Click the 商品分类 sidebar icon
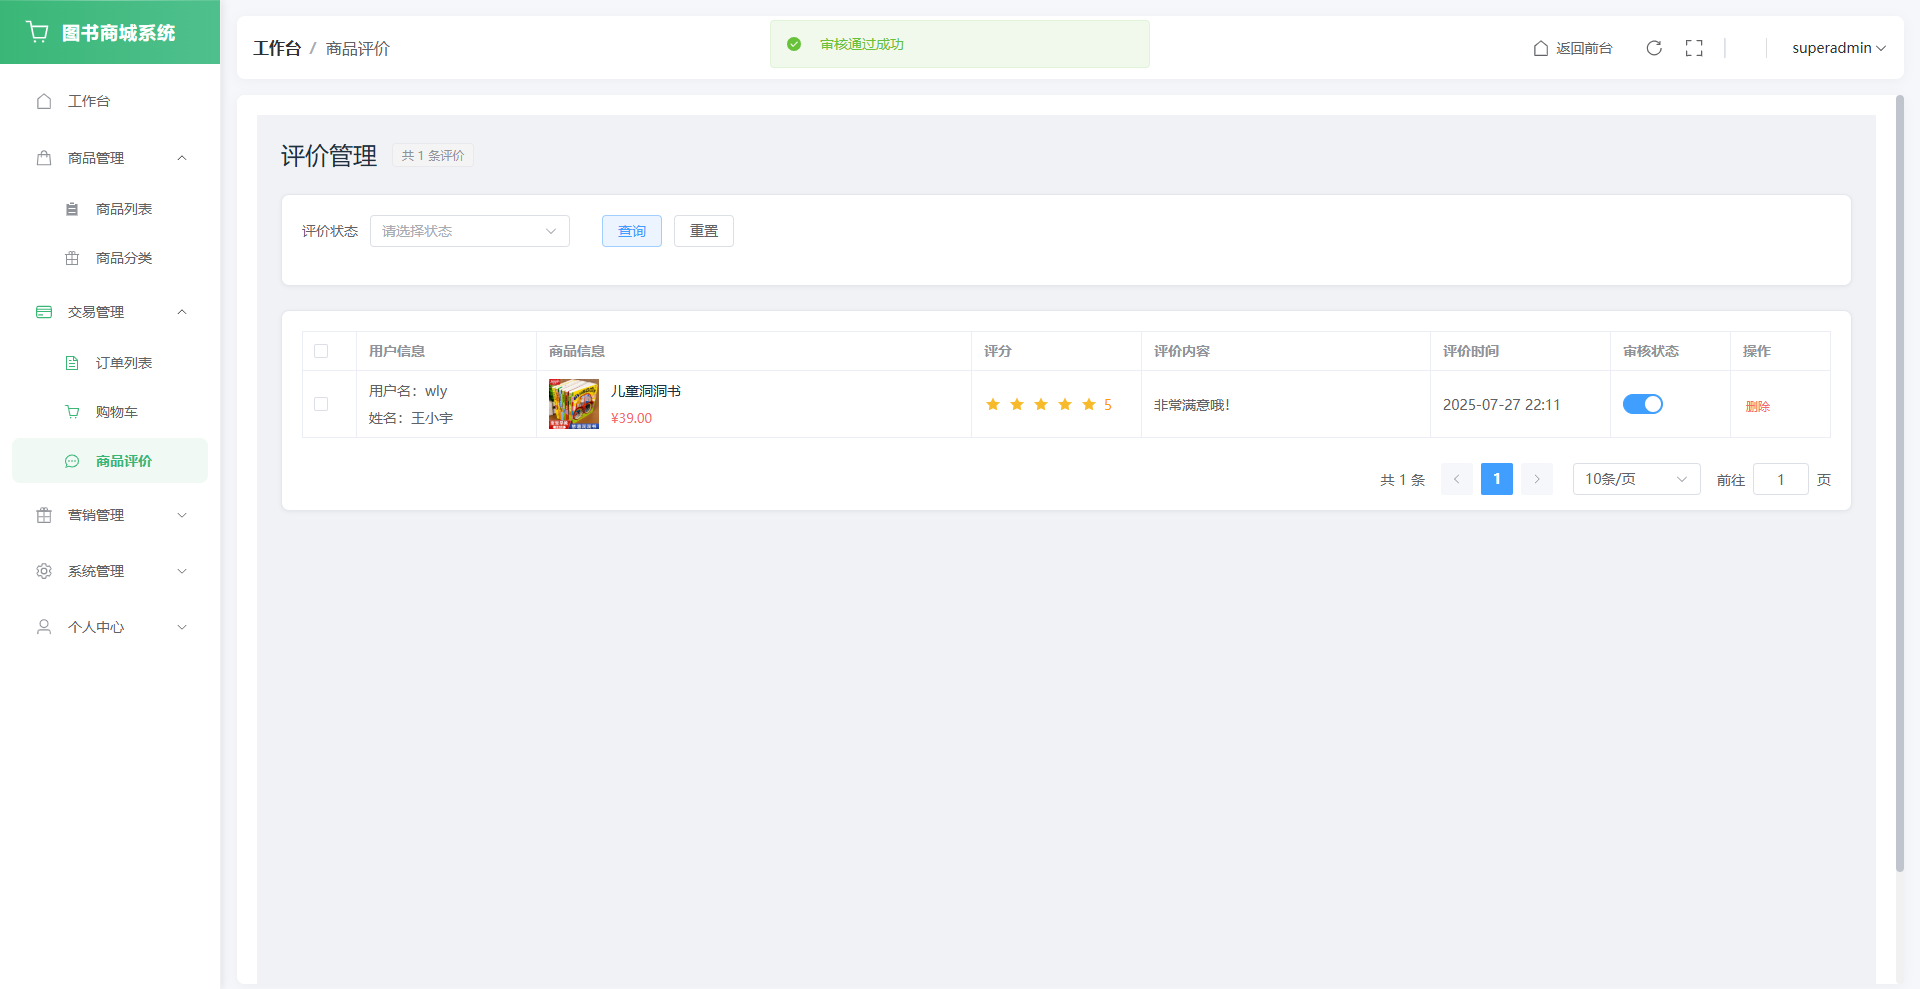The height and width of the screenshot is (989, 1920). click(72, 258)
